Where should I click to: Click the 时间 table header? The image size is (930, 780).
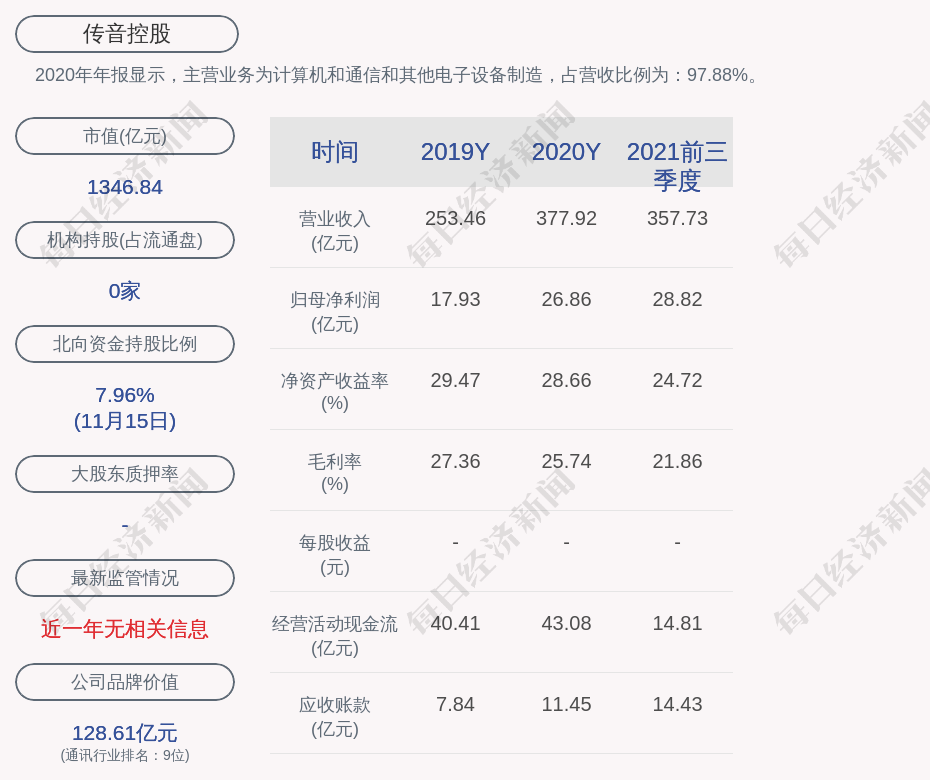point(335,152)
